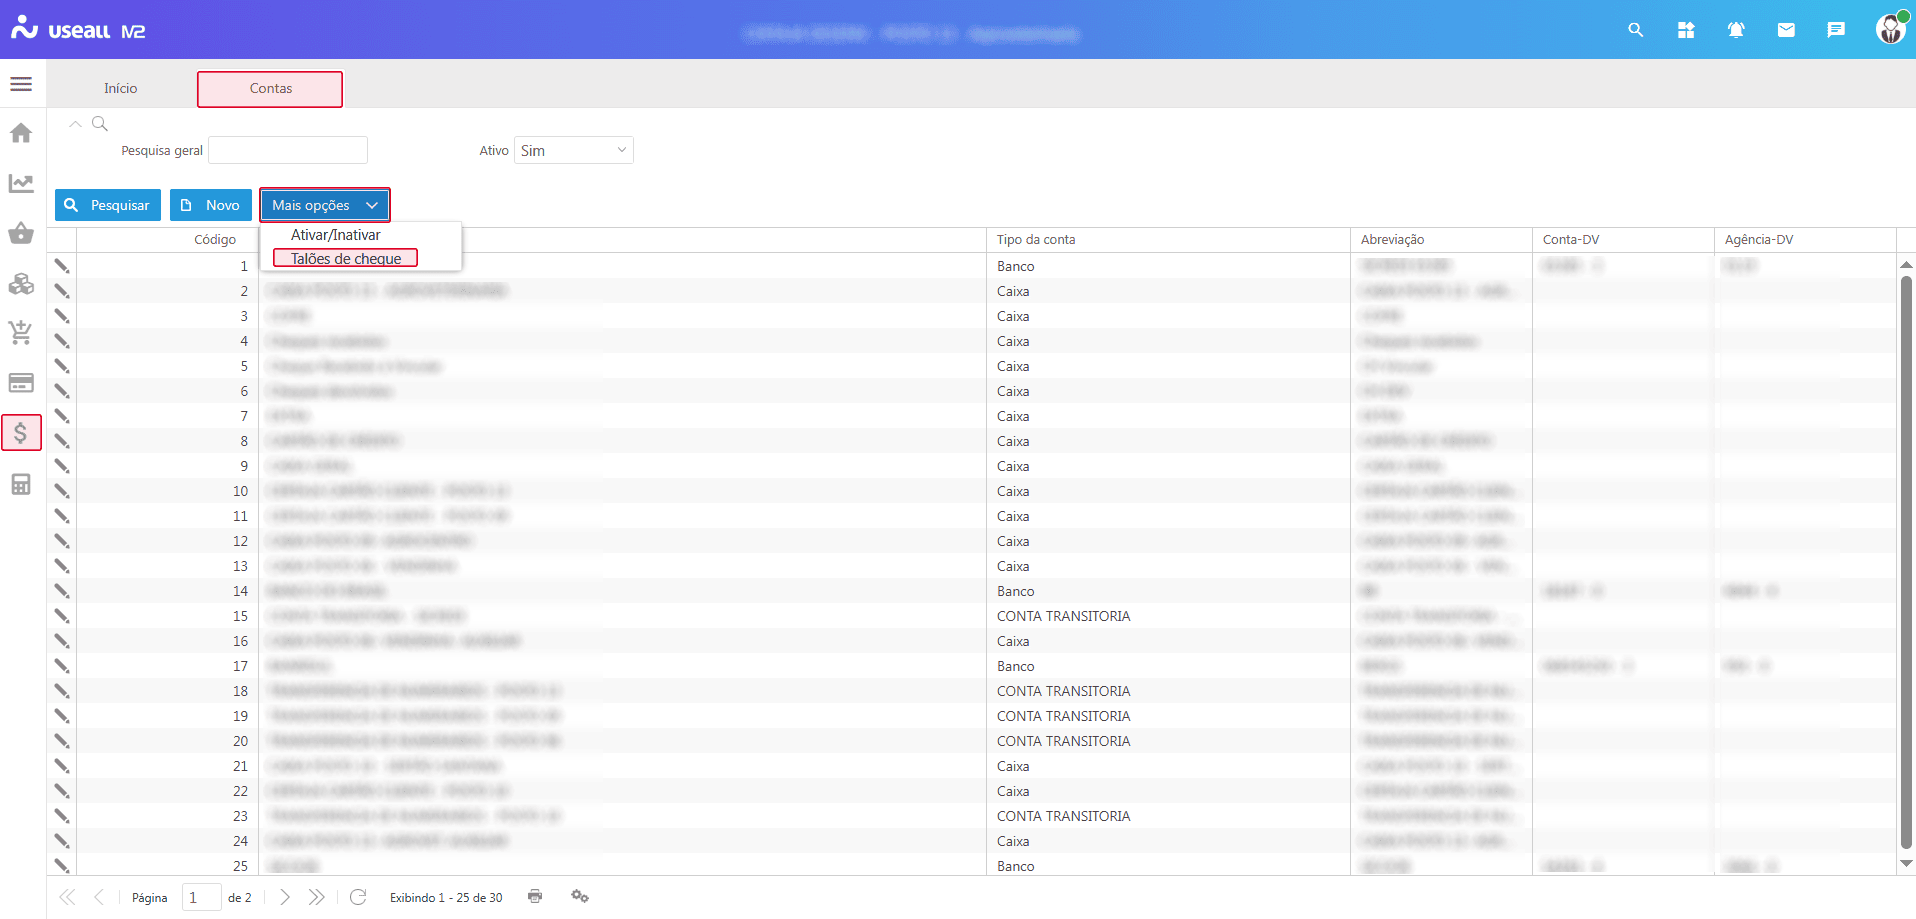Open the mail envelope icon

[x=1785, y=30]
